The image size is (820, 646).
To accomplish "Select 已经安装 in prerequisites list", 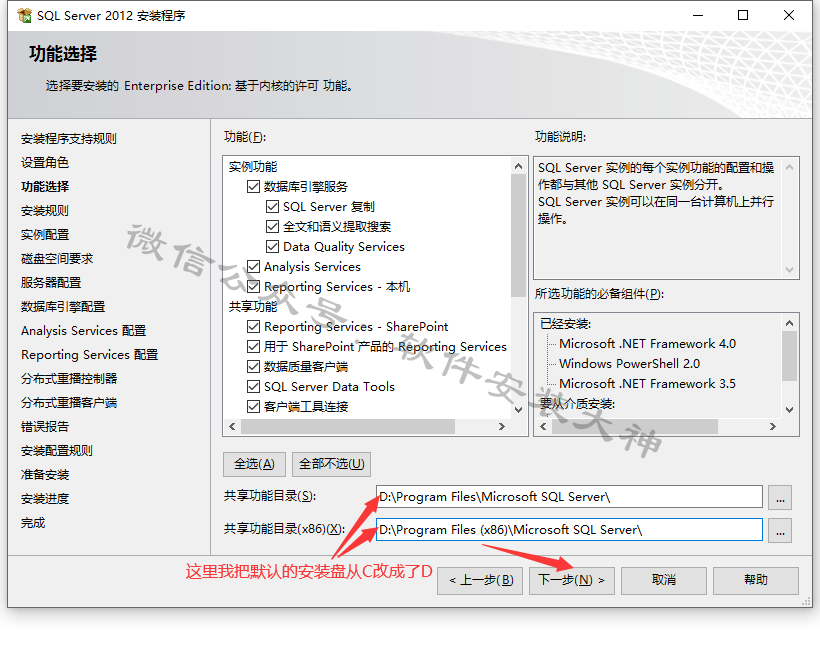I will (565, 324).
